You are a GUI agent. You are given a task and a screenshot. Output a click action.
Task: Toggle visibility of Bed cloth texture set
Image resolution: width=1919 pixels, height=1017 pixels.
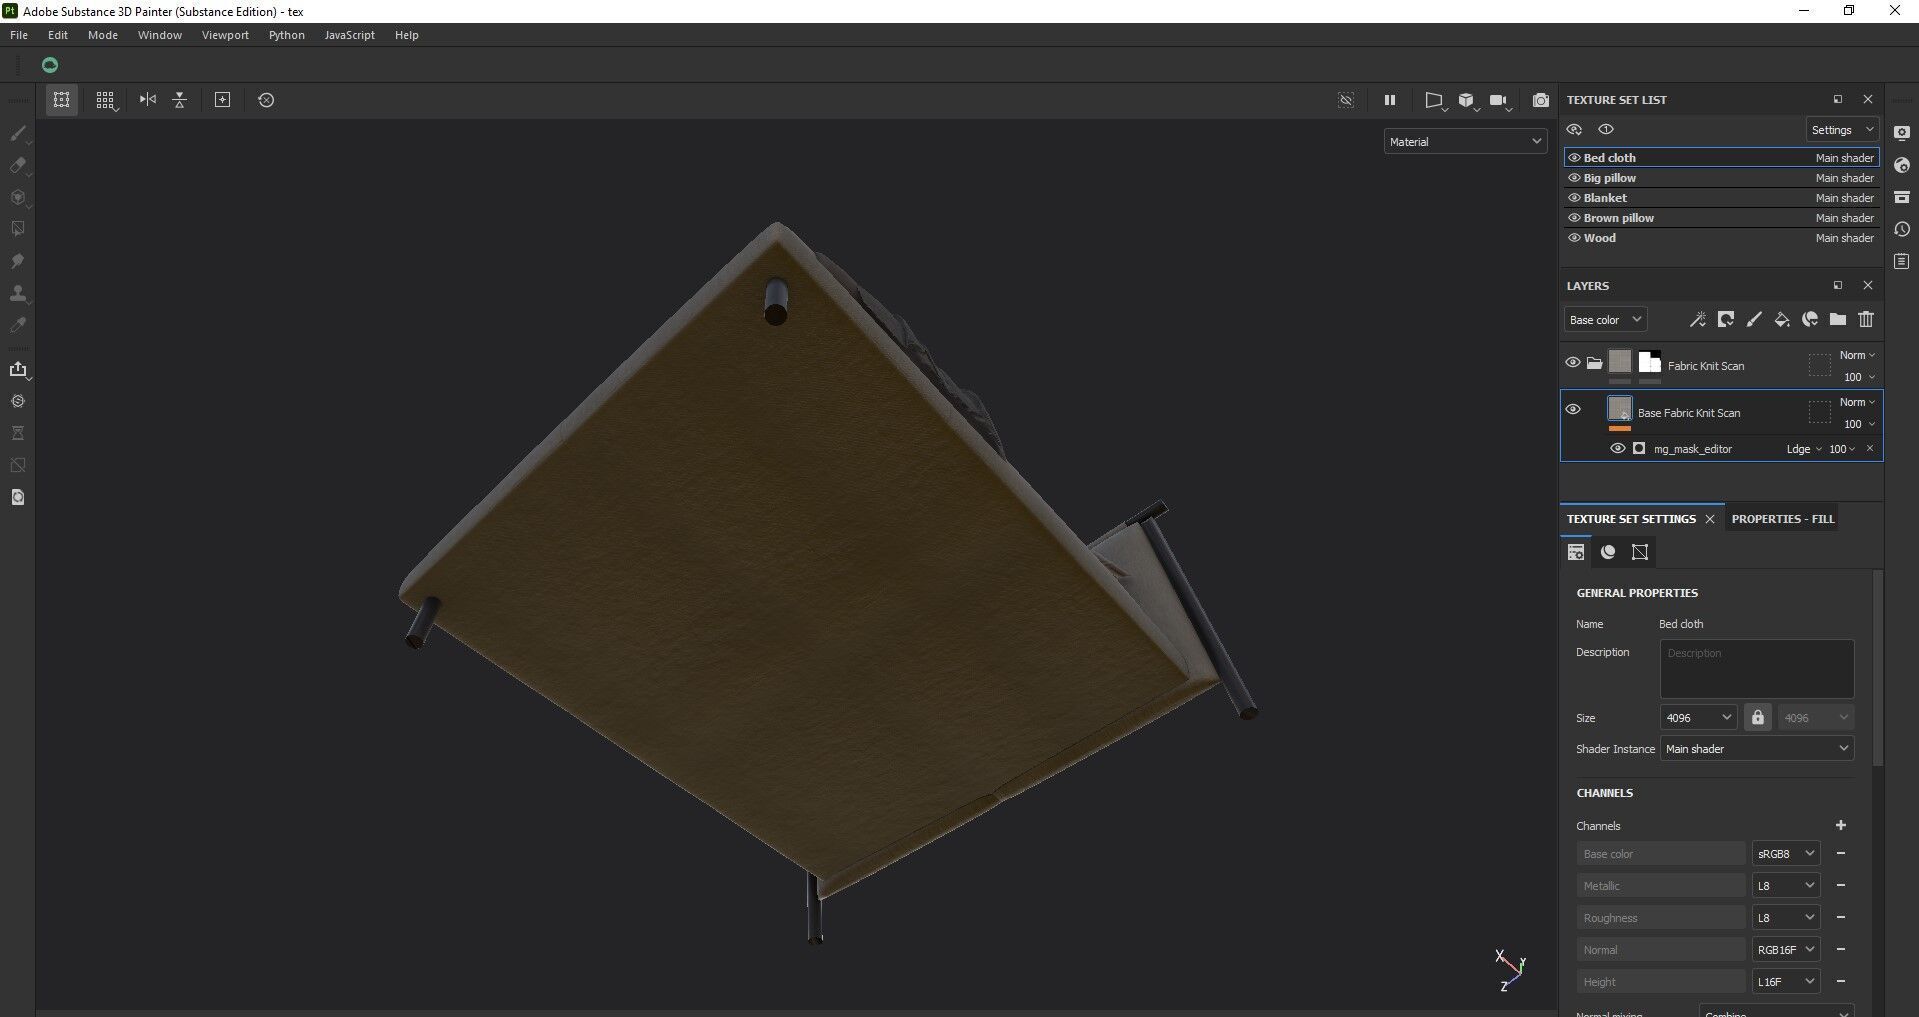[x=1574, y=158]
